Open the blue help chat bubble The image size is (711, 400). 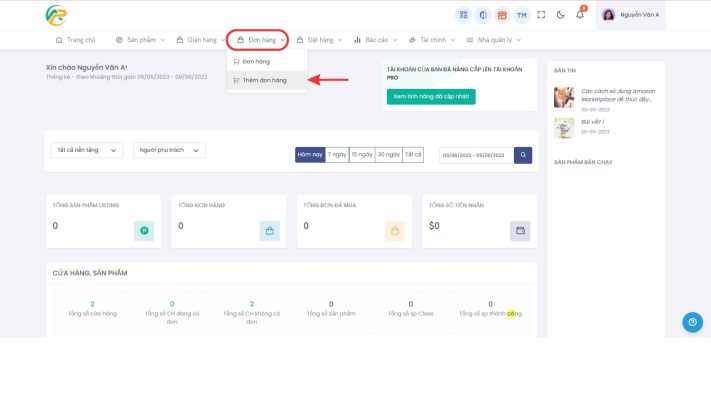pos(692,322)
